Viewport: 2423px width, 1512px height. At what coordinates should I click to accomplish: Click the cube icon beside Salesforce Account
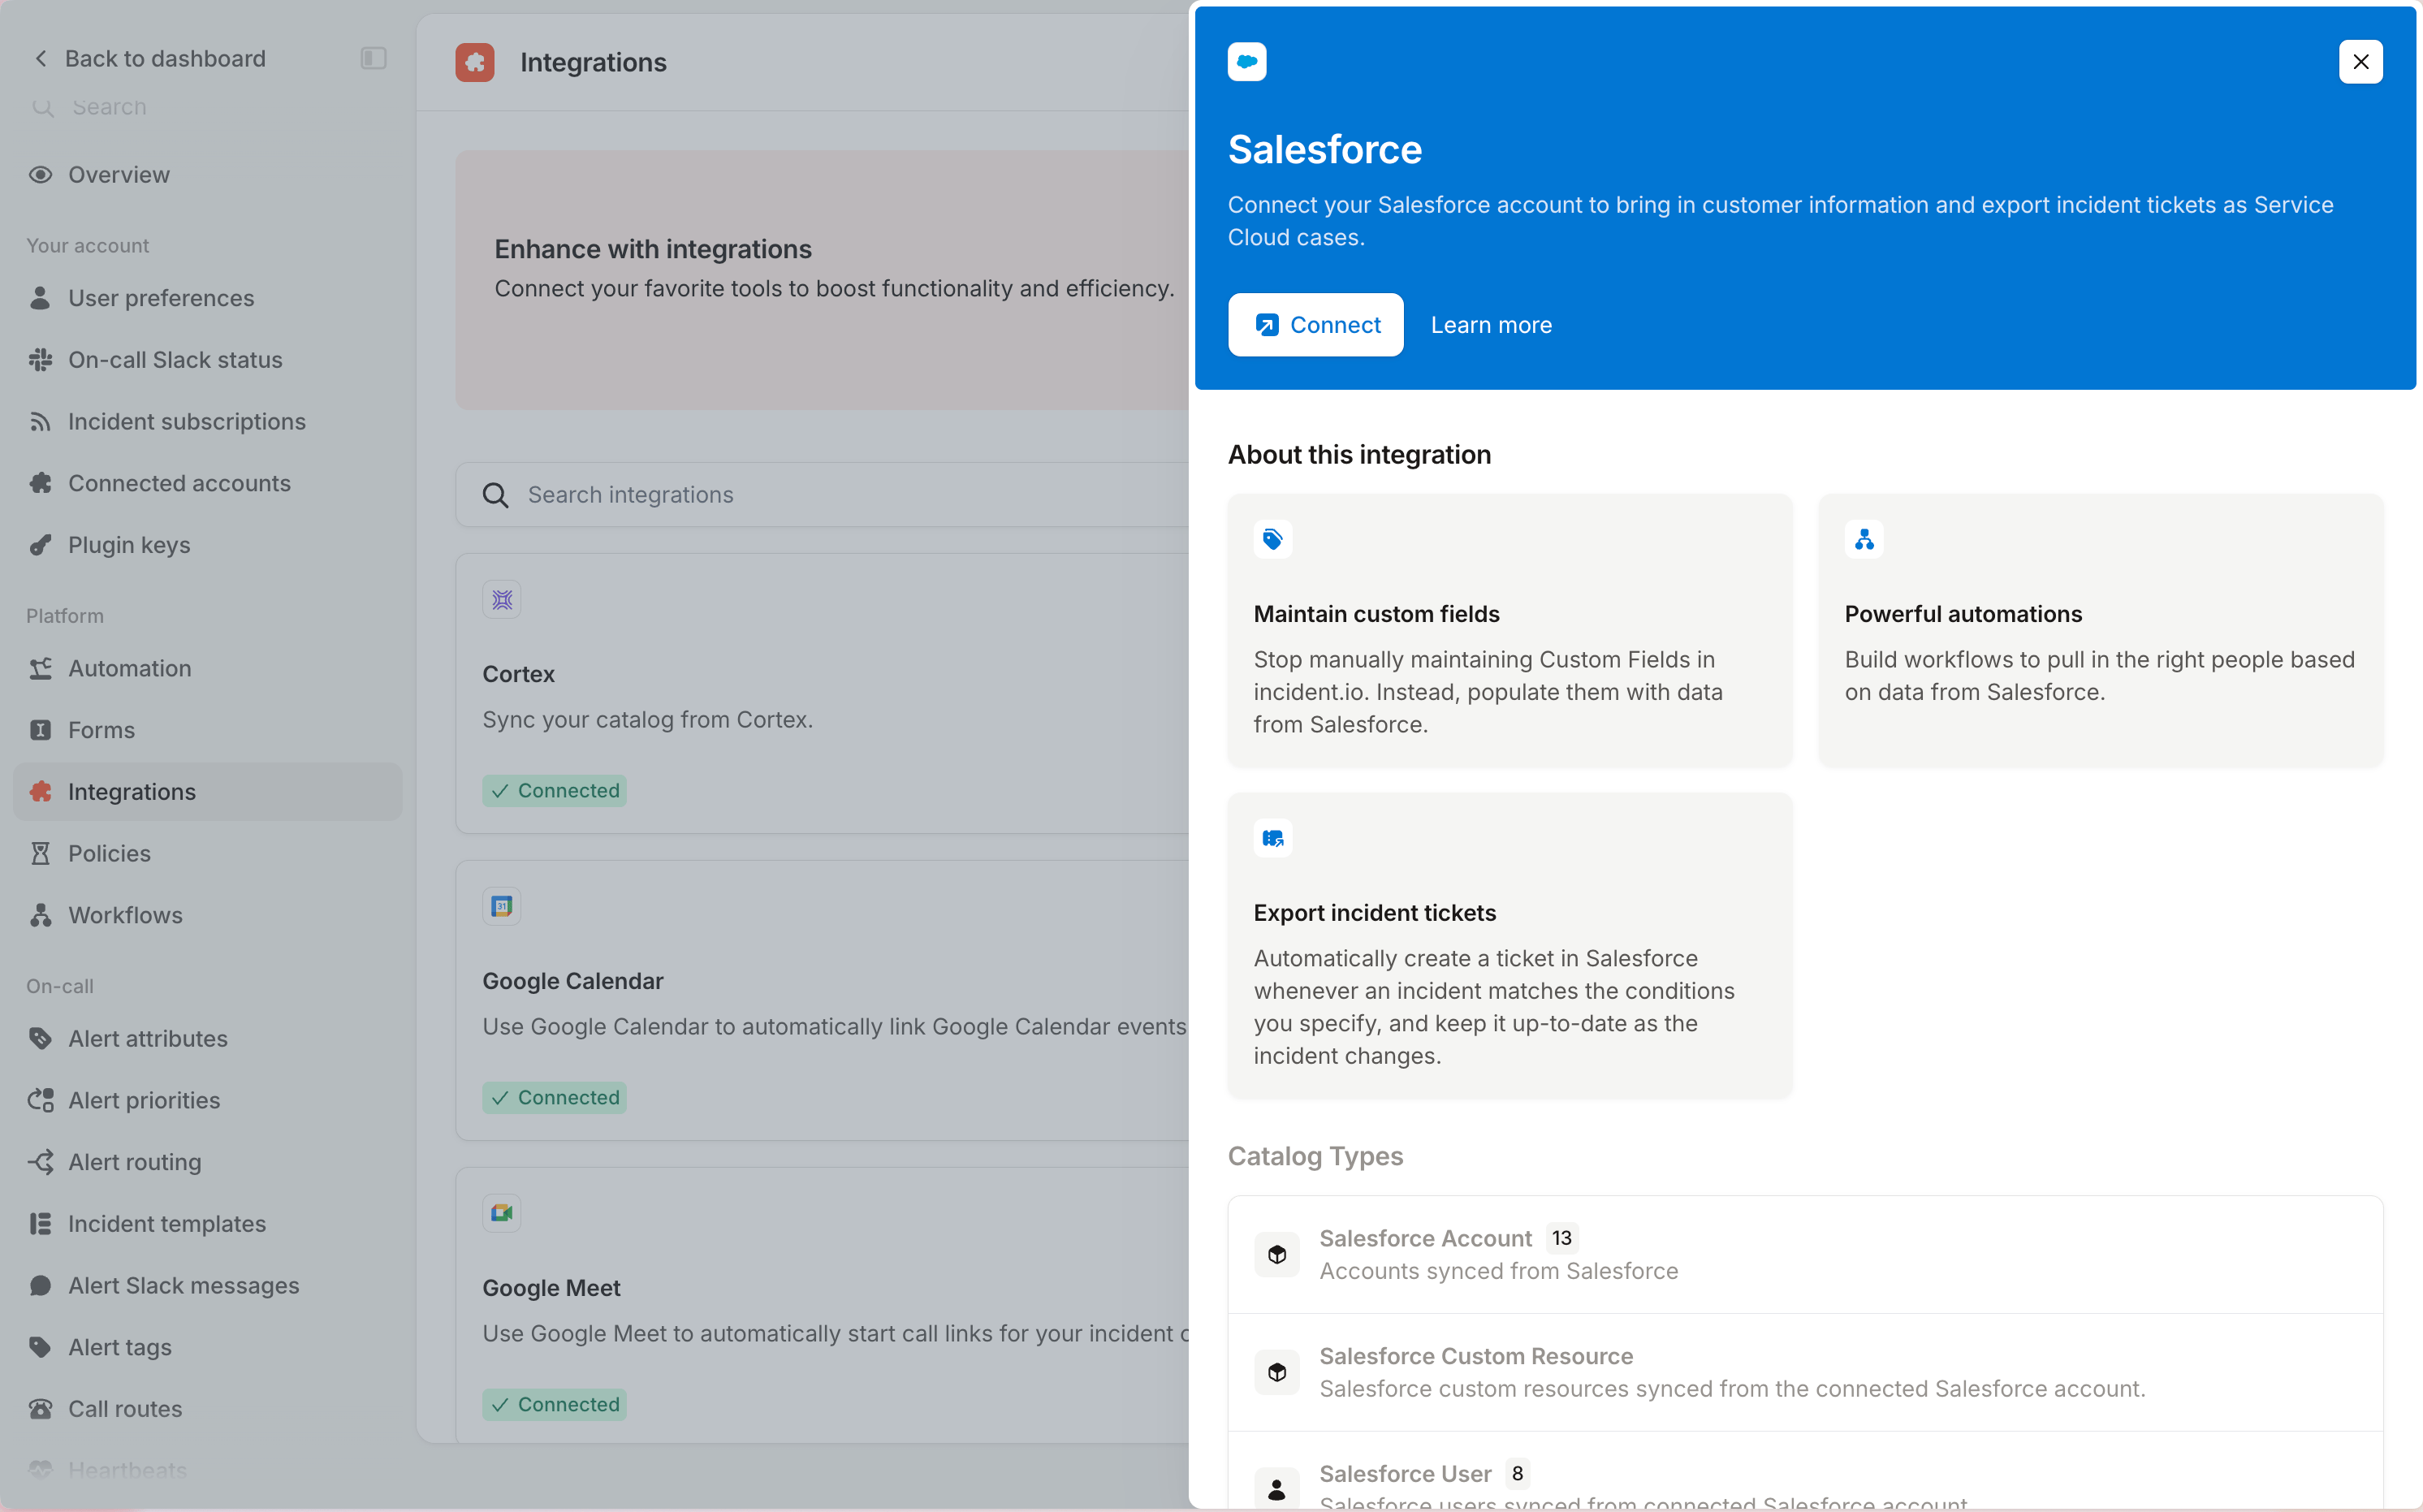click(1277, 1254)
